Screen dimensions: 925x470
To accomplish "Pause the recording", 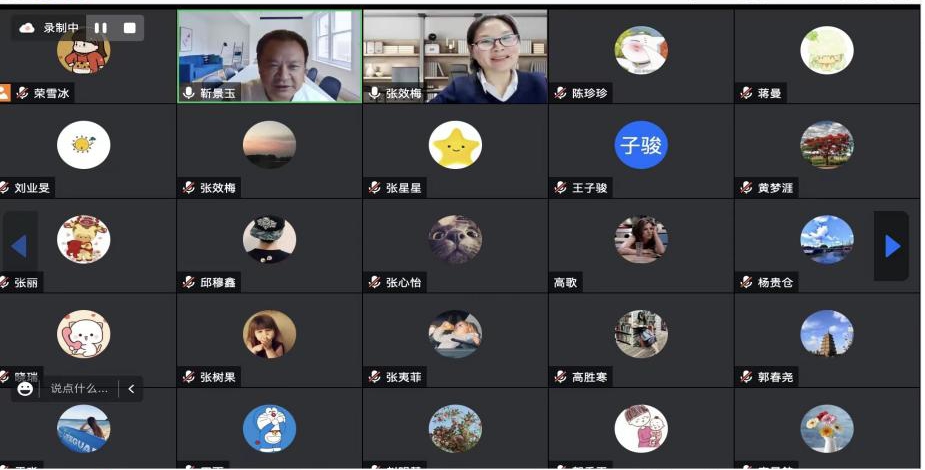I will point(101,28).
